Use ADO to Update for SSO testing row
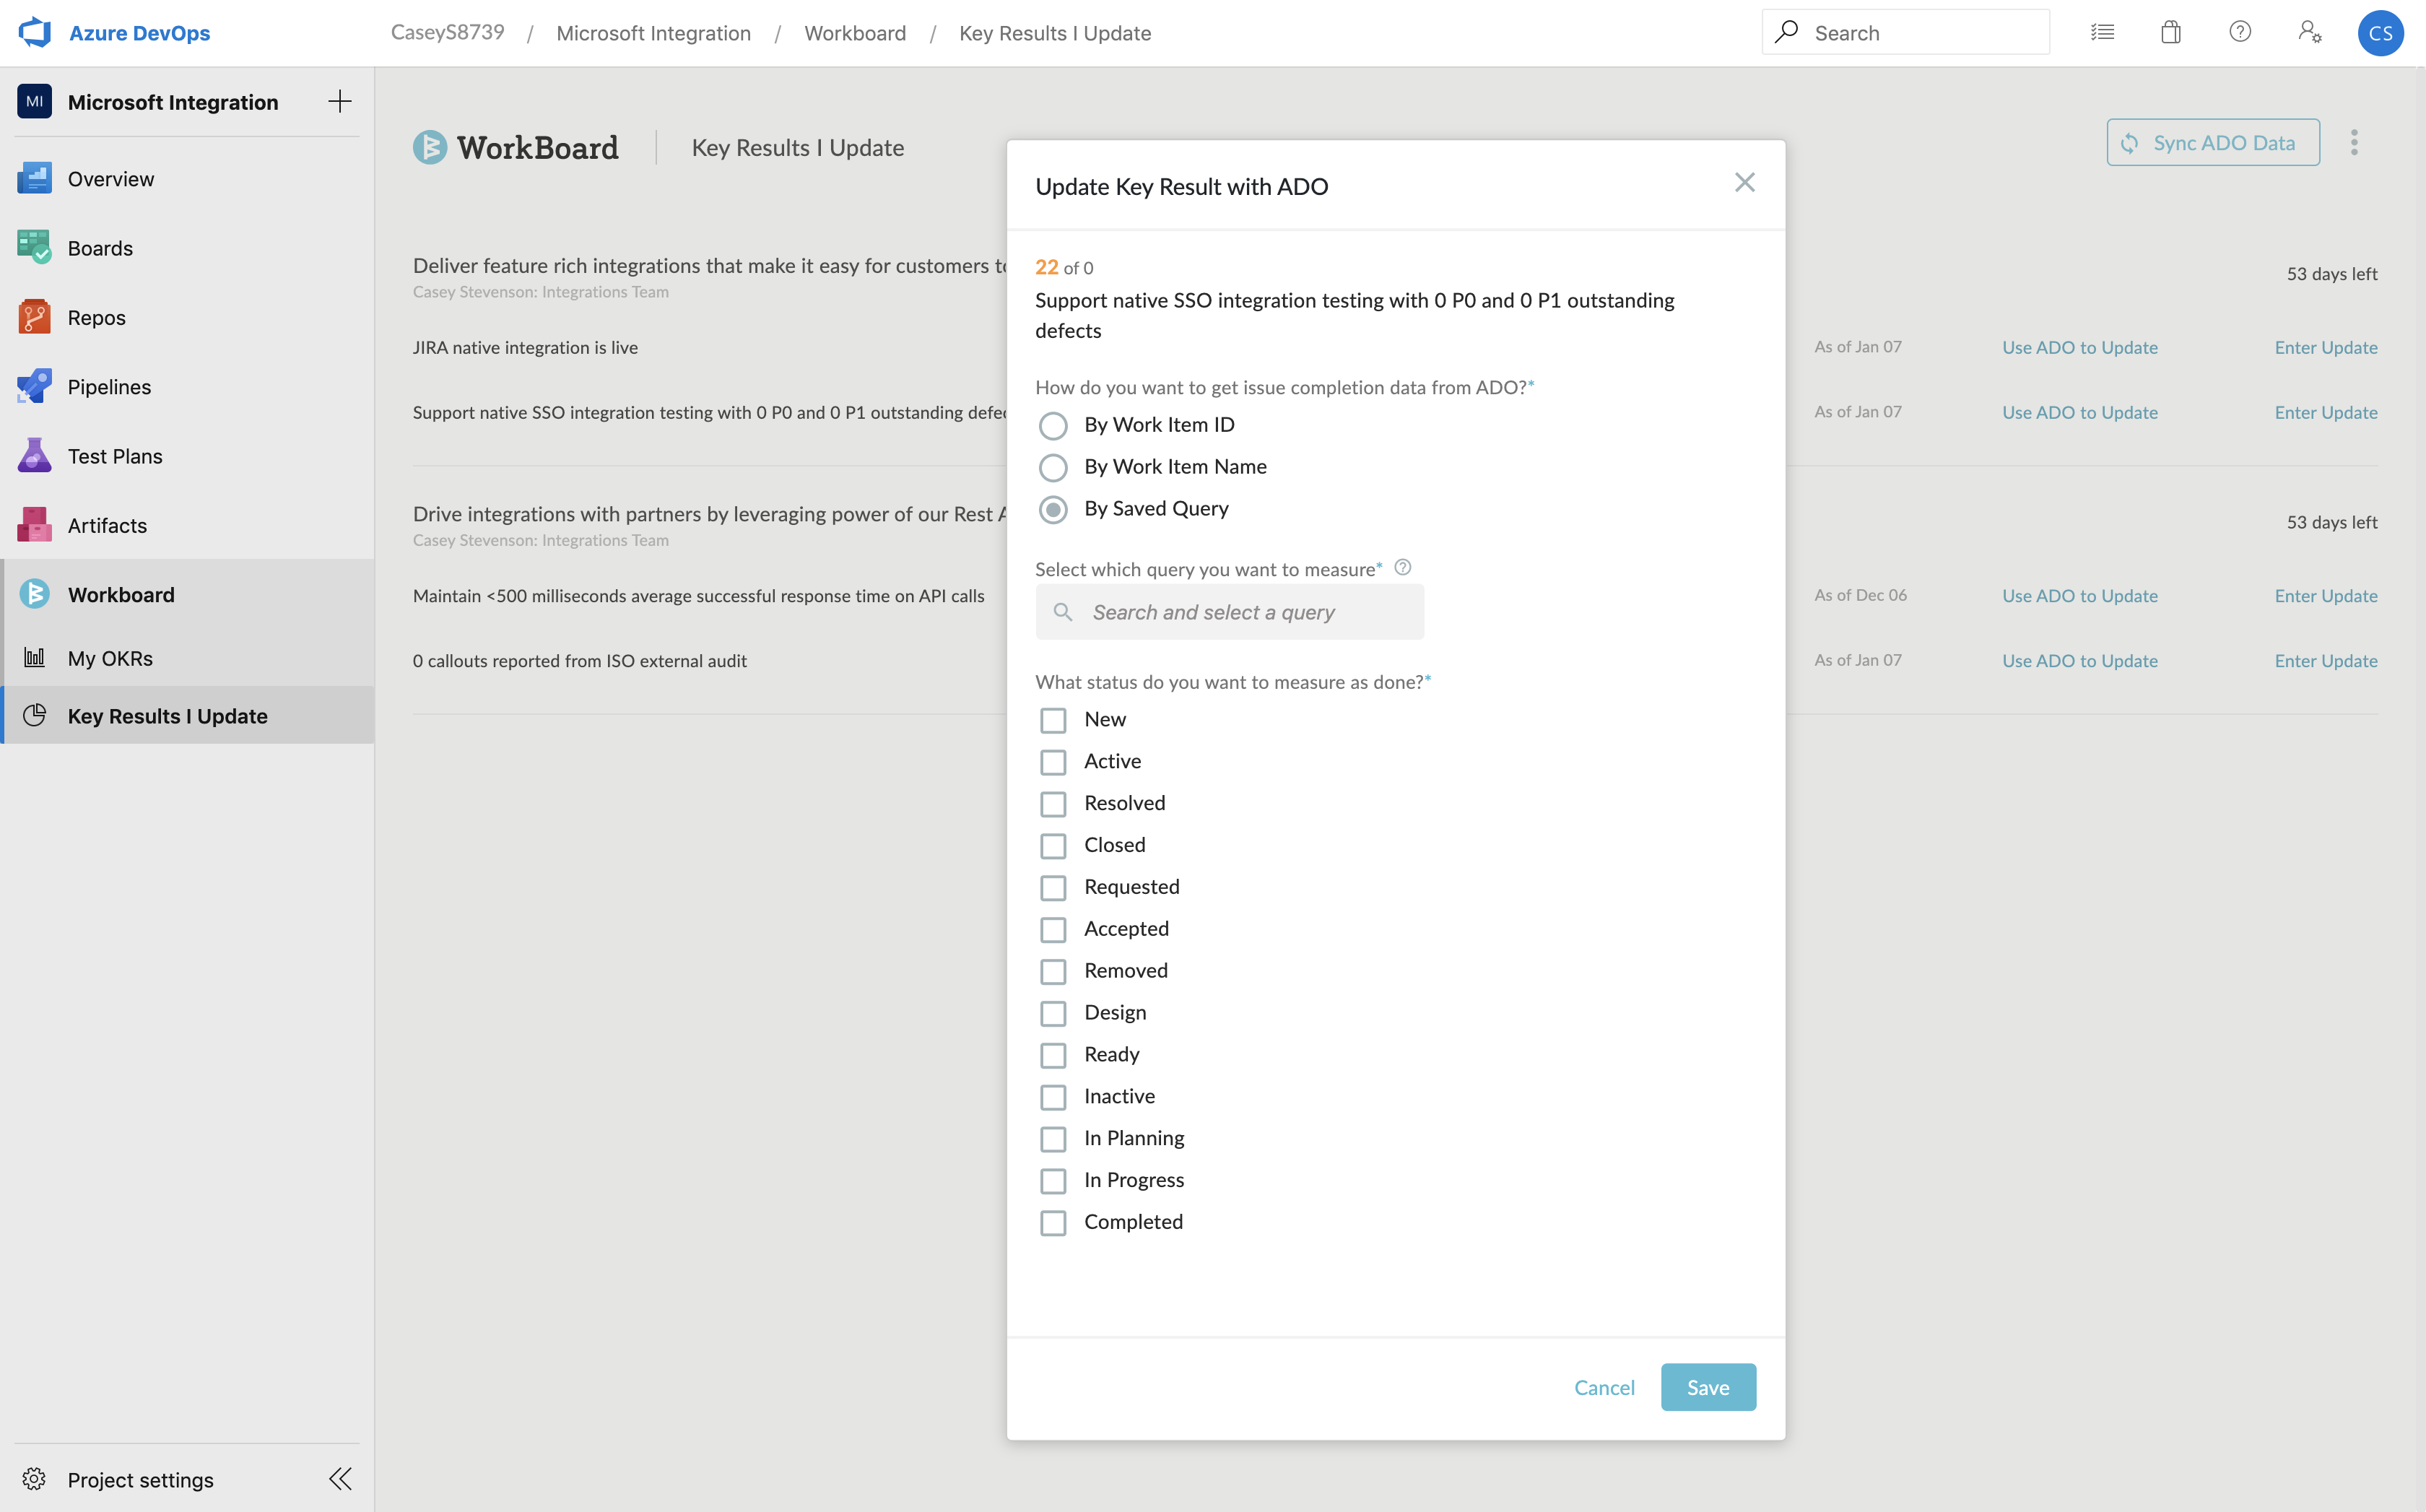 tap(2079, 412)
